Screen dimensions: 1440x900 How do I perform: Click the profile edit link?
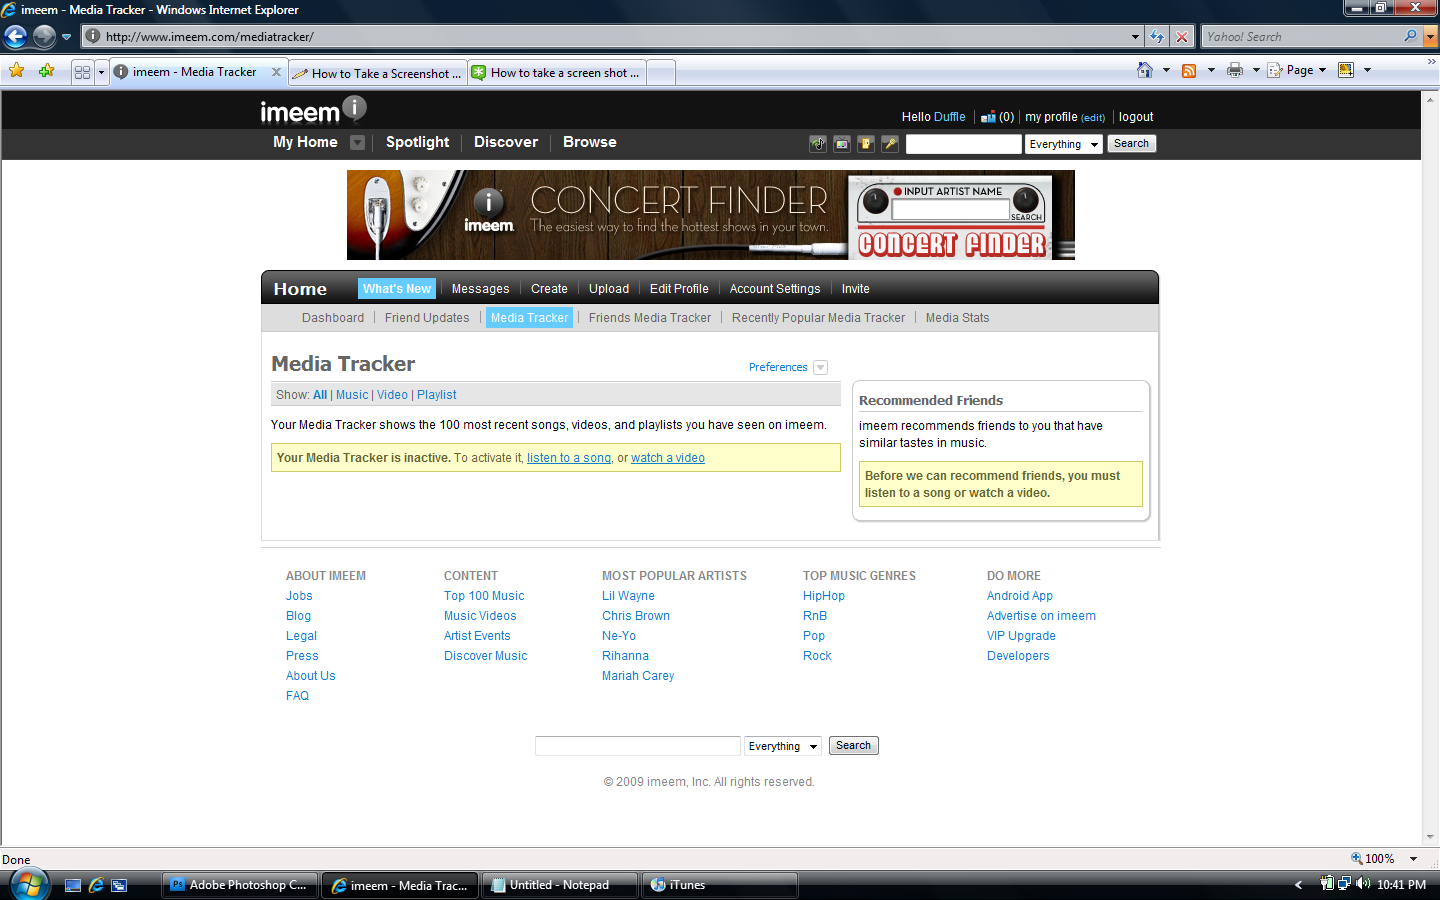(x=1093, y=118)
